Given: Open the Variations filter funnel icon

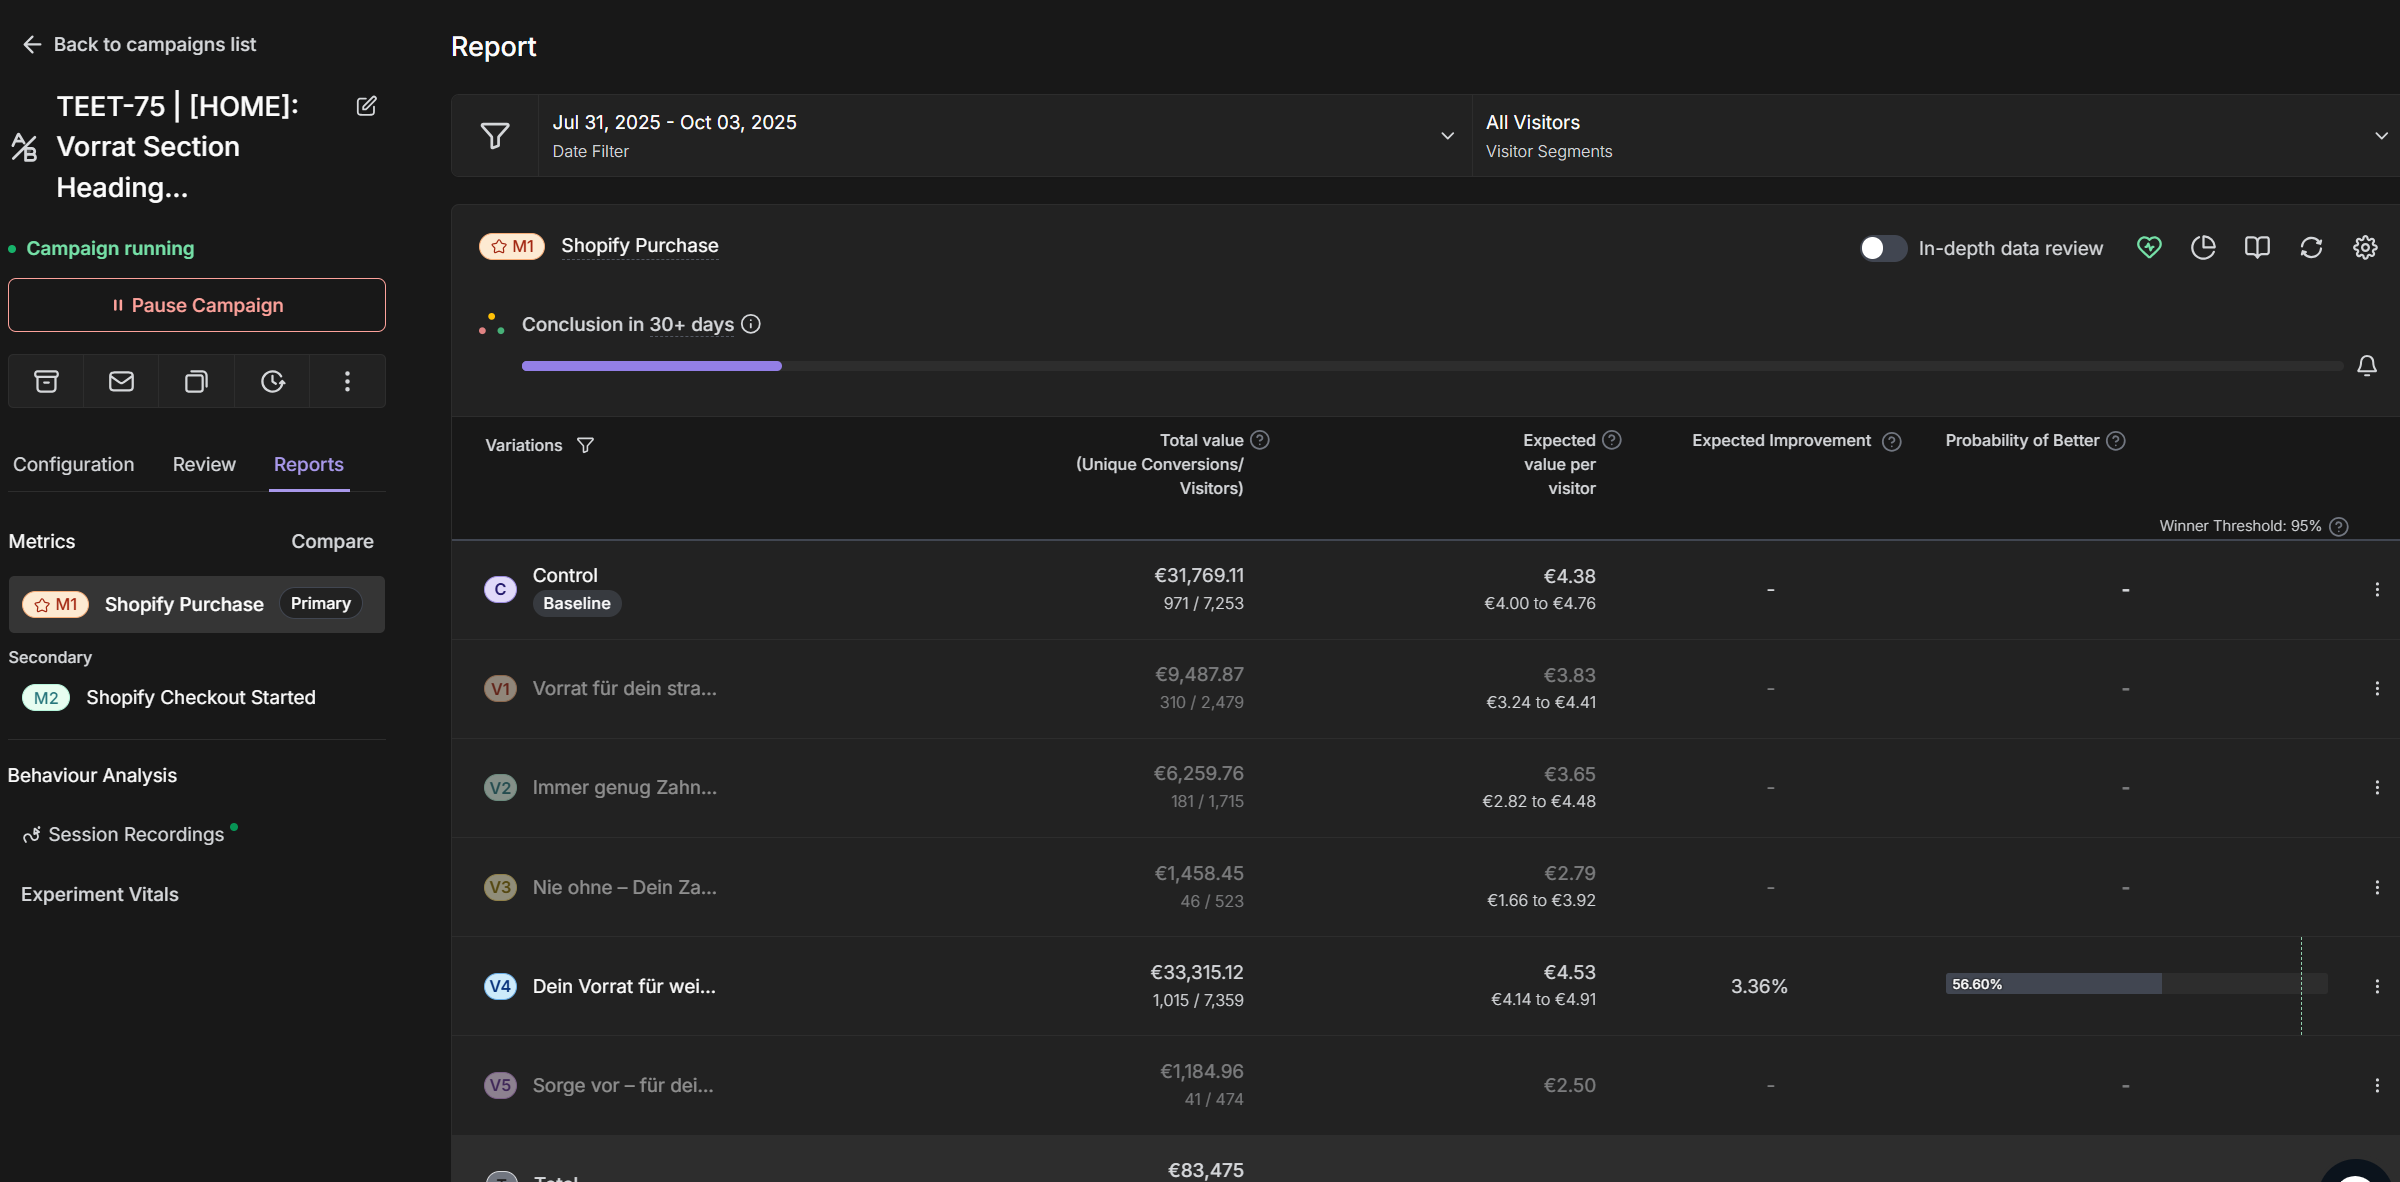Looking at the screenshot, I should pos(586,445).
